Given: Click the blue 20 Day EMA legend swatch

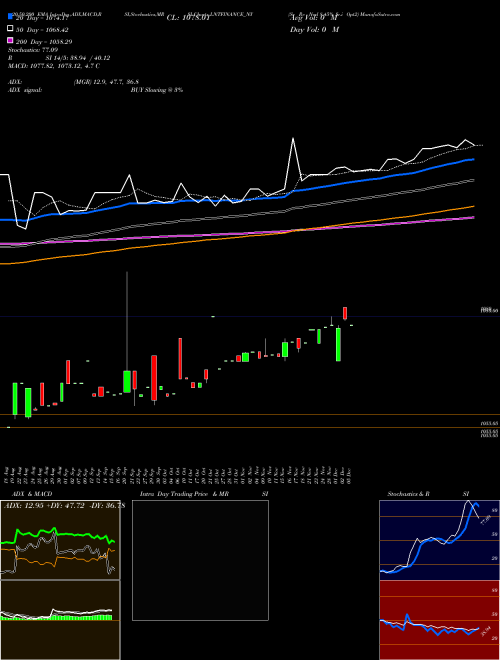Looking at the screenshot, I should [x=10, y=17].
